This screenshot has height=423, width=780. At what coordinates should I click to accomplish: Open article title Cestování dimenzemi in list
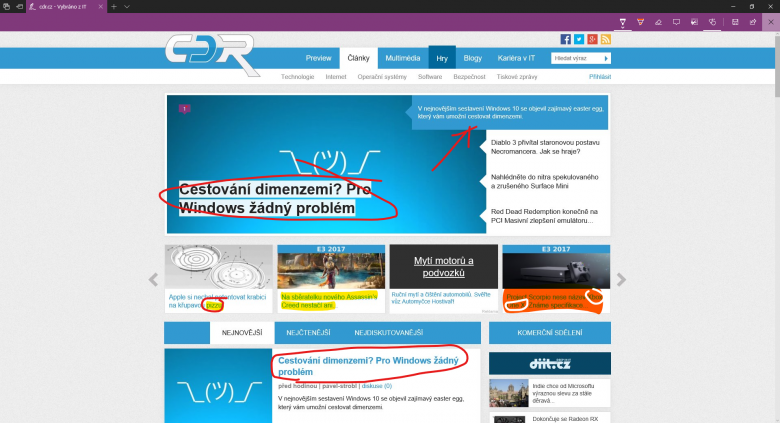pos(368,366)
